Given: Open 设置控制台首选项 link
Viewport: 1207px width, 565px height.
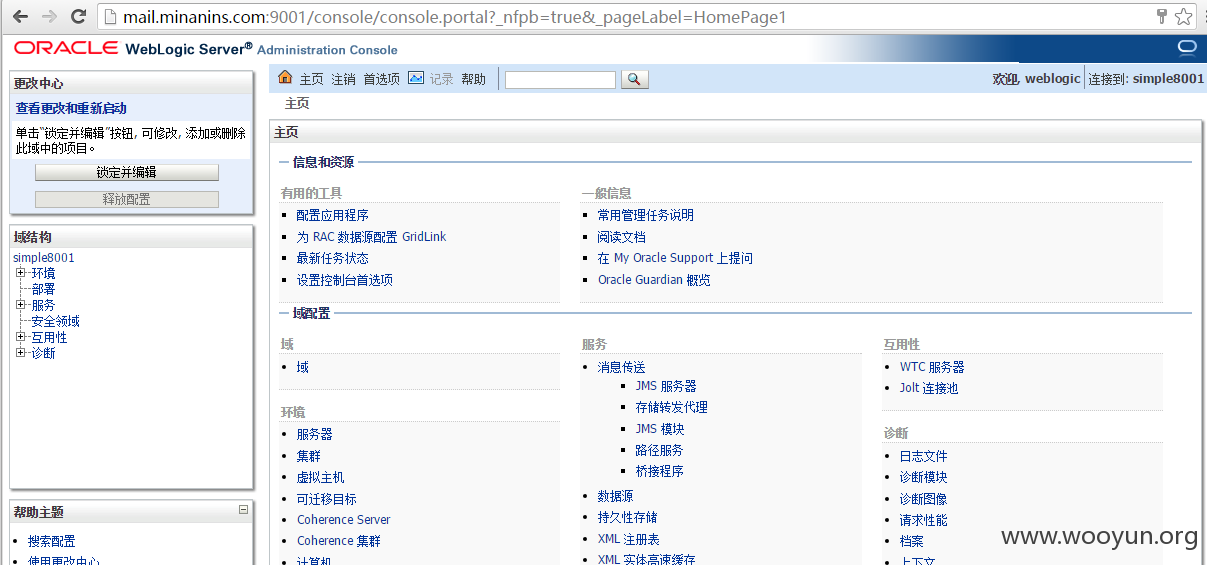Looking at the screenshot, I should [345, 280].
